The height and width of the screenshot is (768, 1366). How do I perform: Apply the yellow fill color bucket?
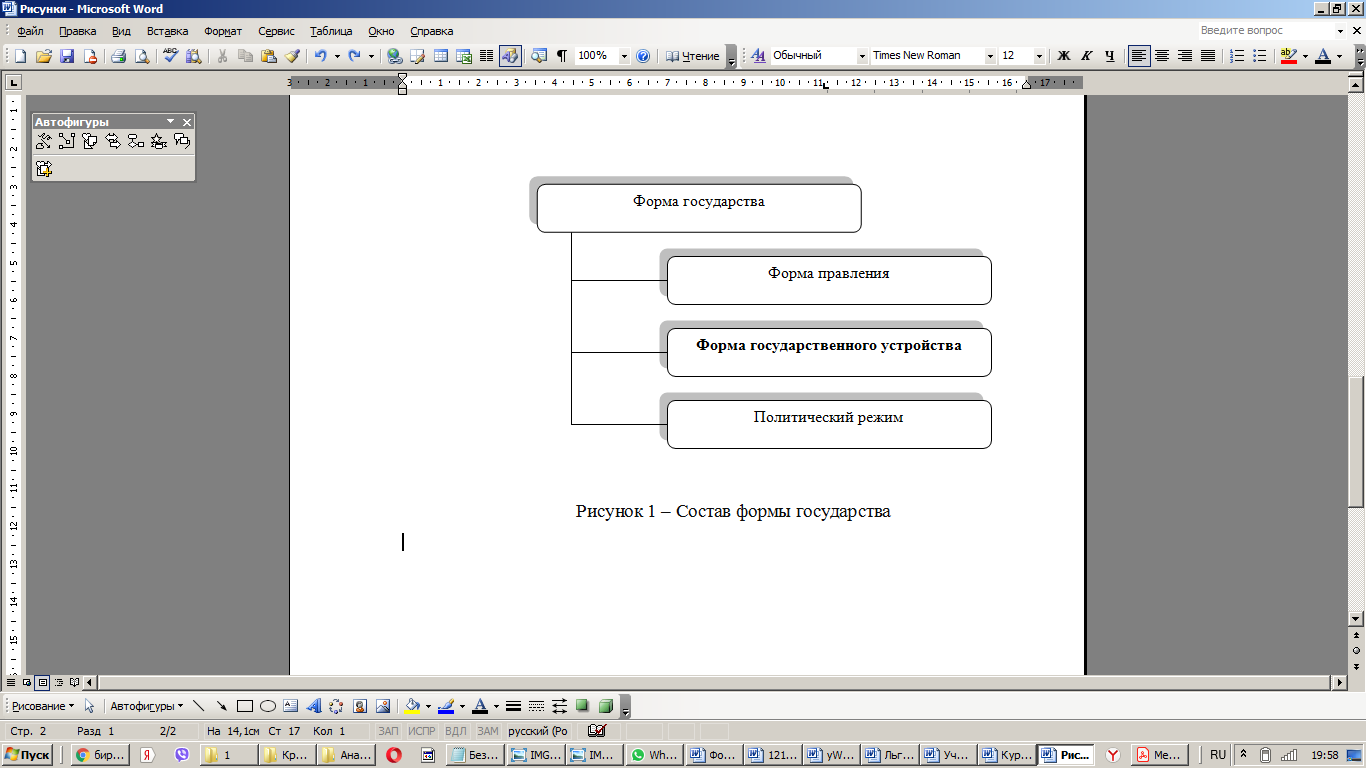point(412,706)
